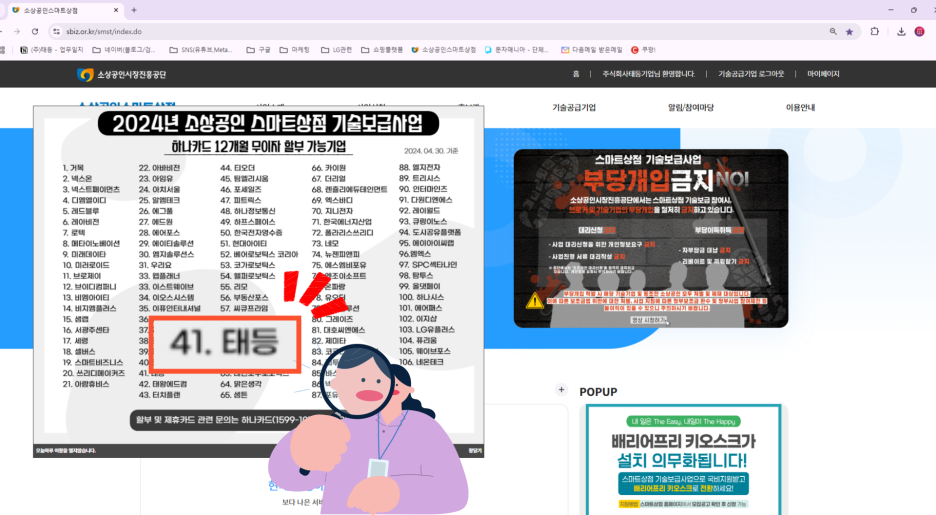Open the 배리어프리 키오스크 popup banner
Image resolution: width=936 pixels, height=515 pixels.
[x=683, y=460]
